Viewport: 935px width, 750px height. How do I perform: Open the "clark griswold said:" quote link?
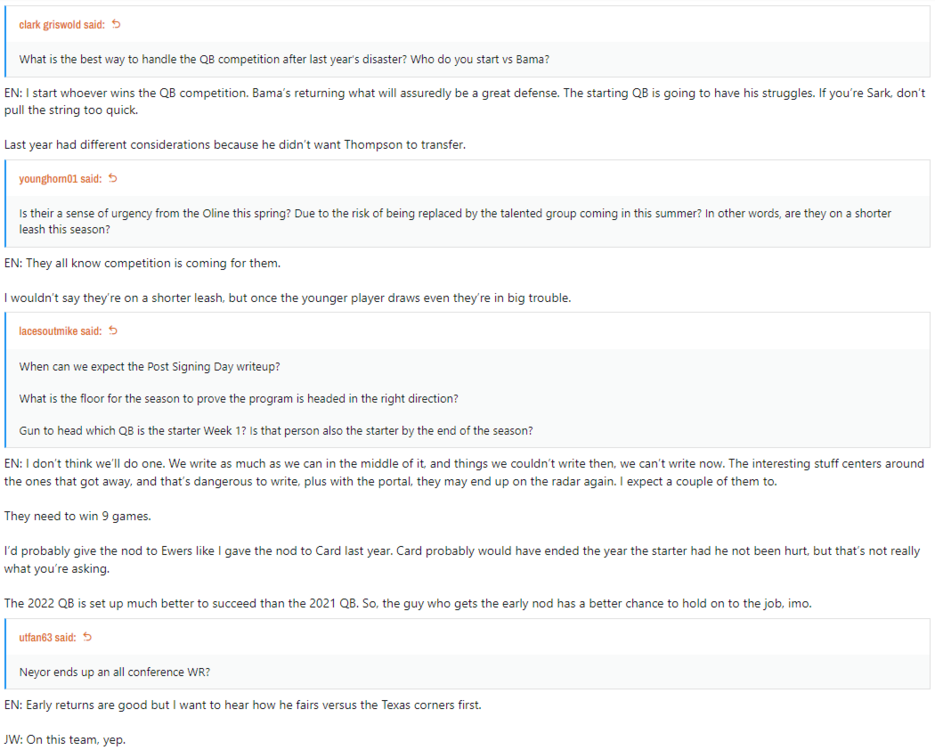[x=62, y=25]
